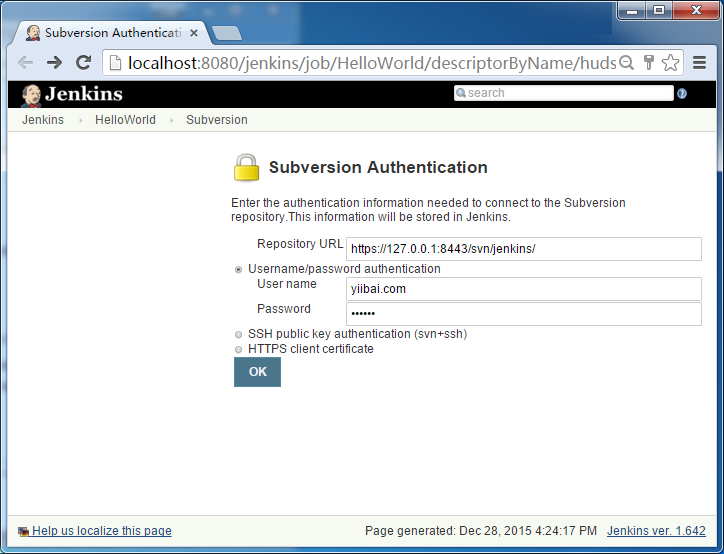Click the browser back arrow
The width and height of the screenshot is (724, 554).
[25, 62]
